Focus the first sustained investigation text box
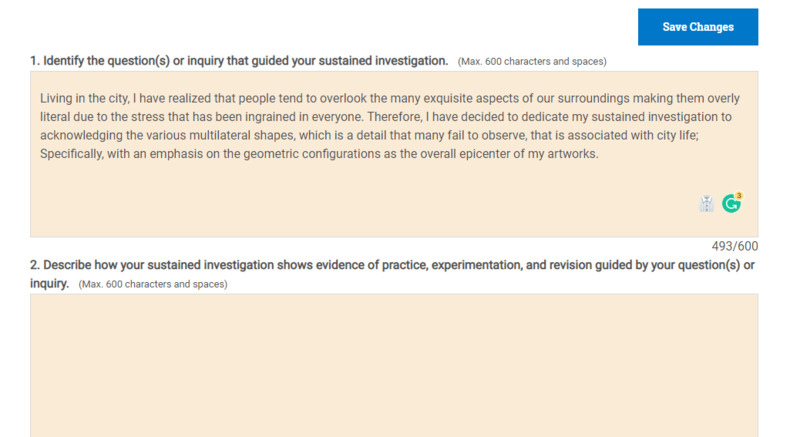This screenshot has height=437, width=800. coord(394,154)
